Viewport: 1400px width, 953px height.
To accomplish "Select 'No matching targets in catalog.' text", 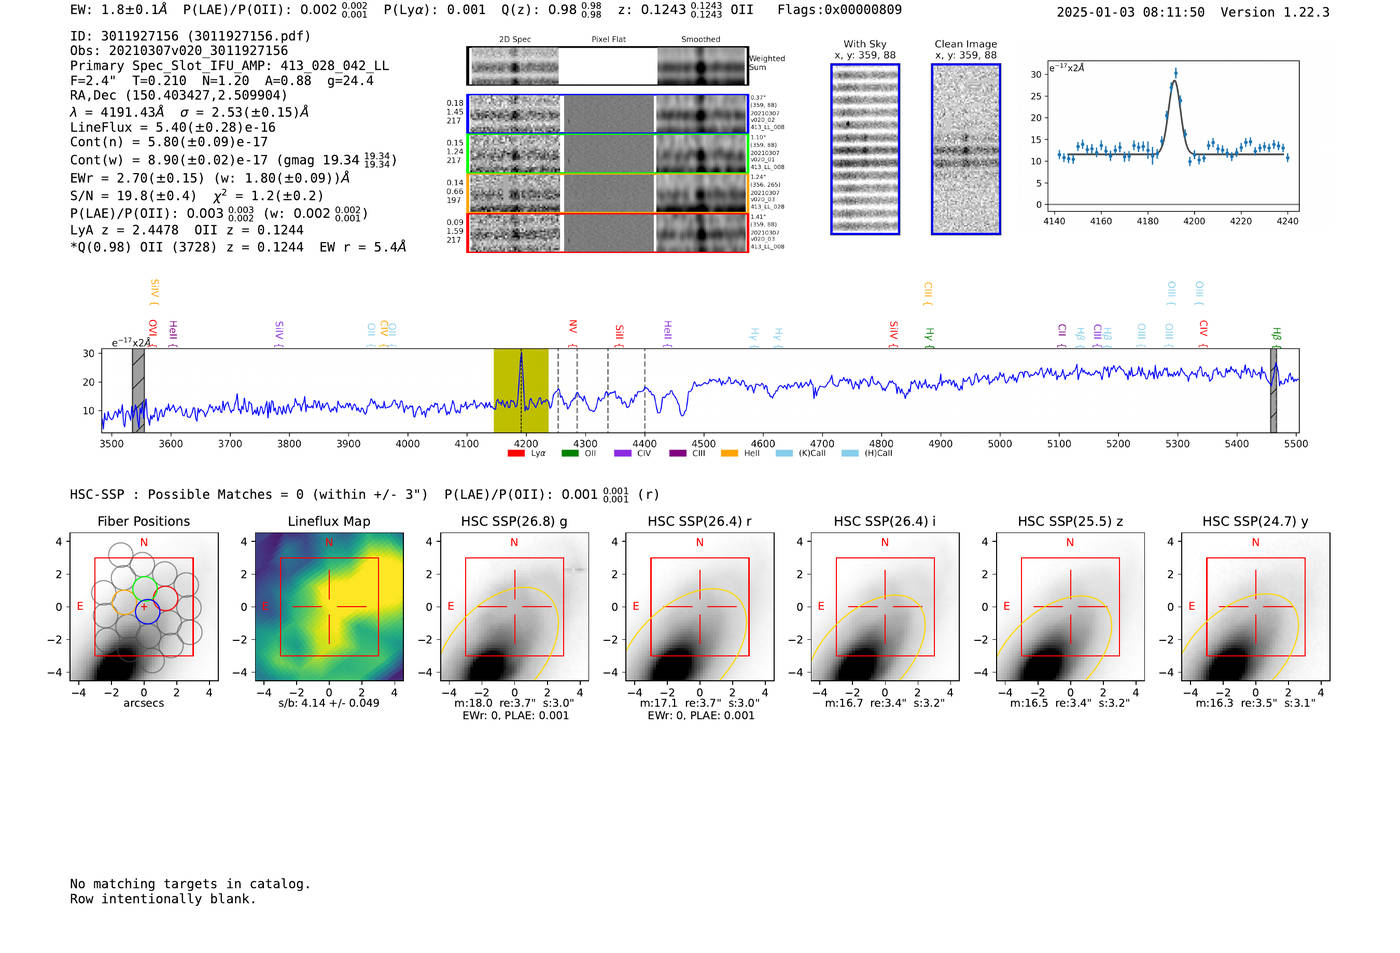I will (190, 884).
